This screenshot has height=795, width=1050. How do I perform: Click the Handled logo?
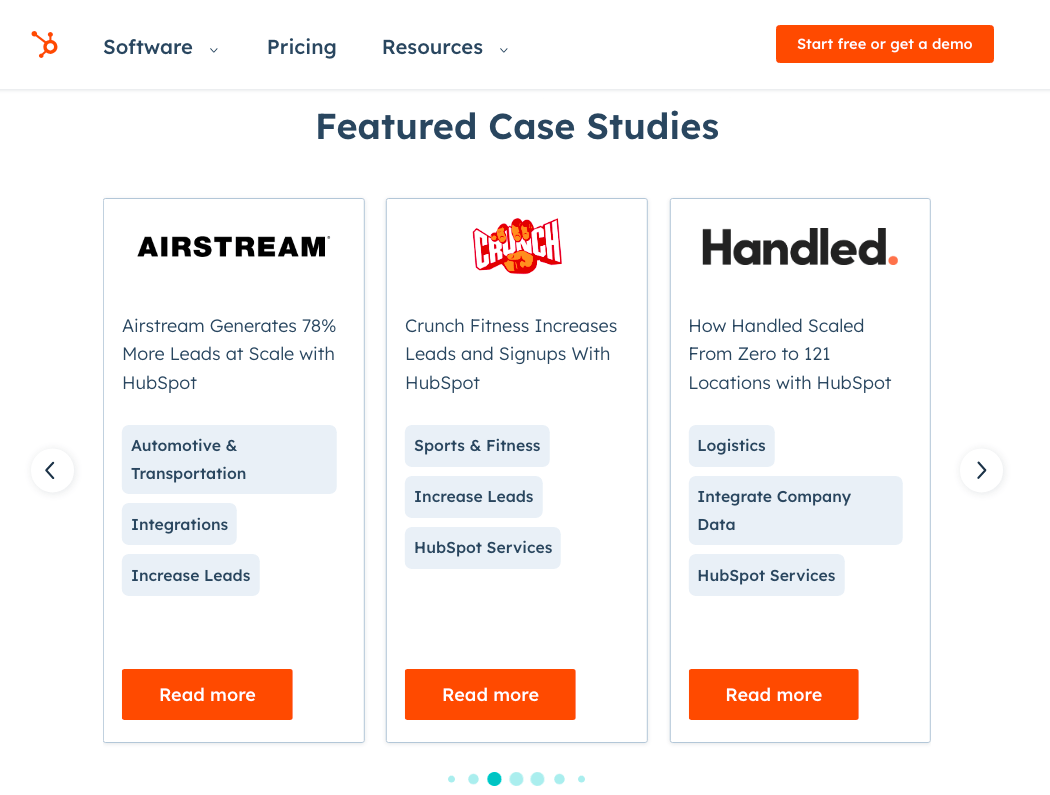click(x=800, y=247)
